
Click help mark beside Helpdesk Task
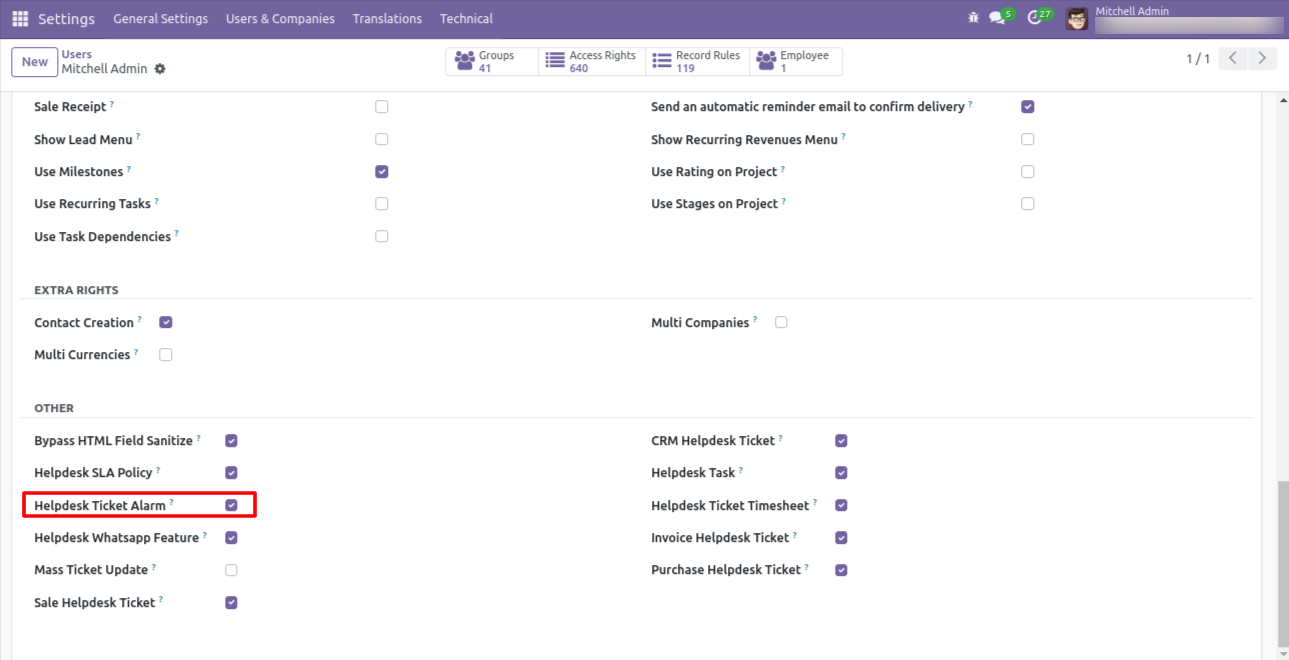point(741,470)
